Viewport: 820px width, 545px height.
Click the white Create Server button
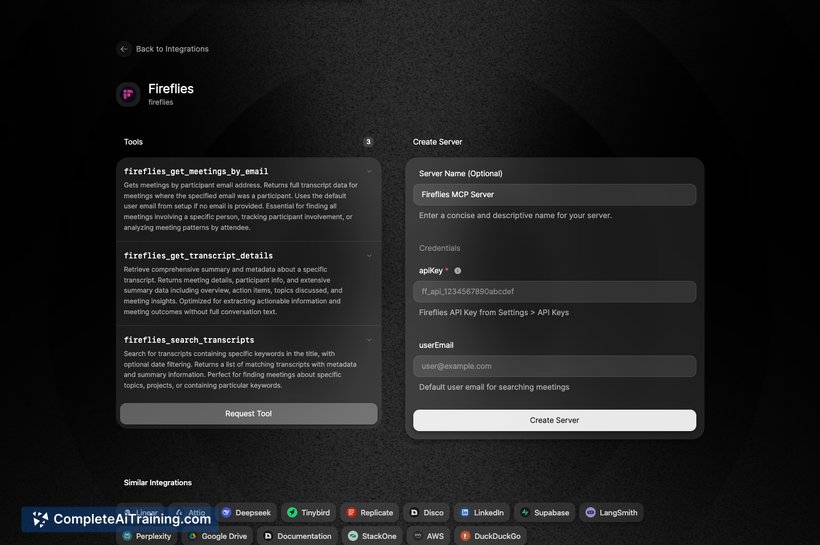click(554, 421)
